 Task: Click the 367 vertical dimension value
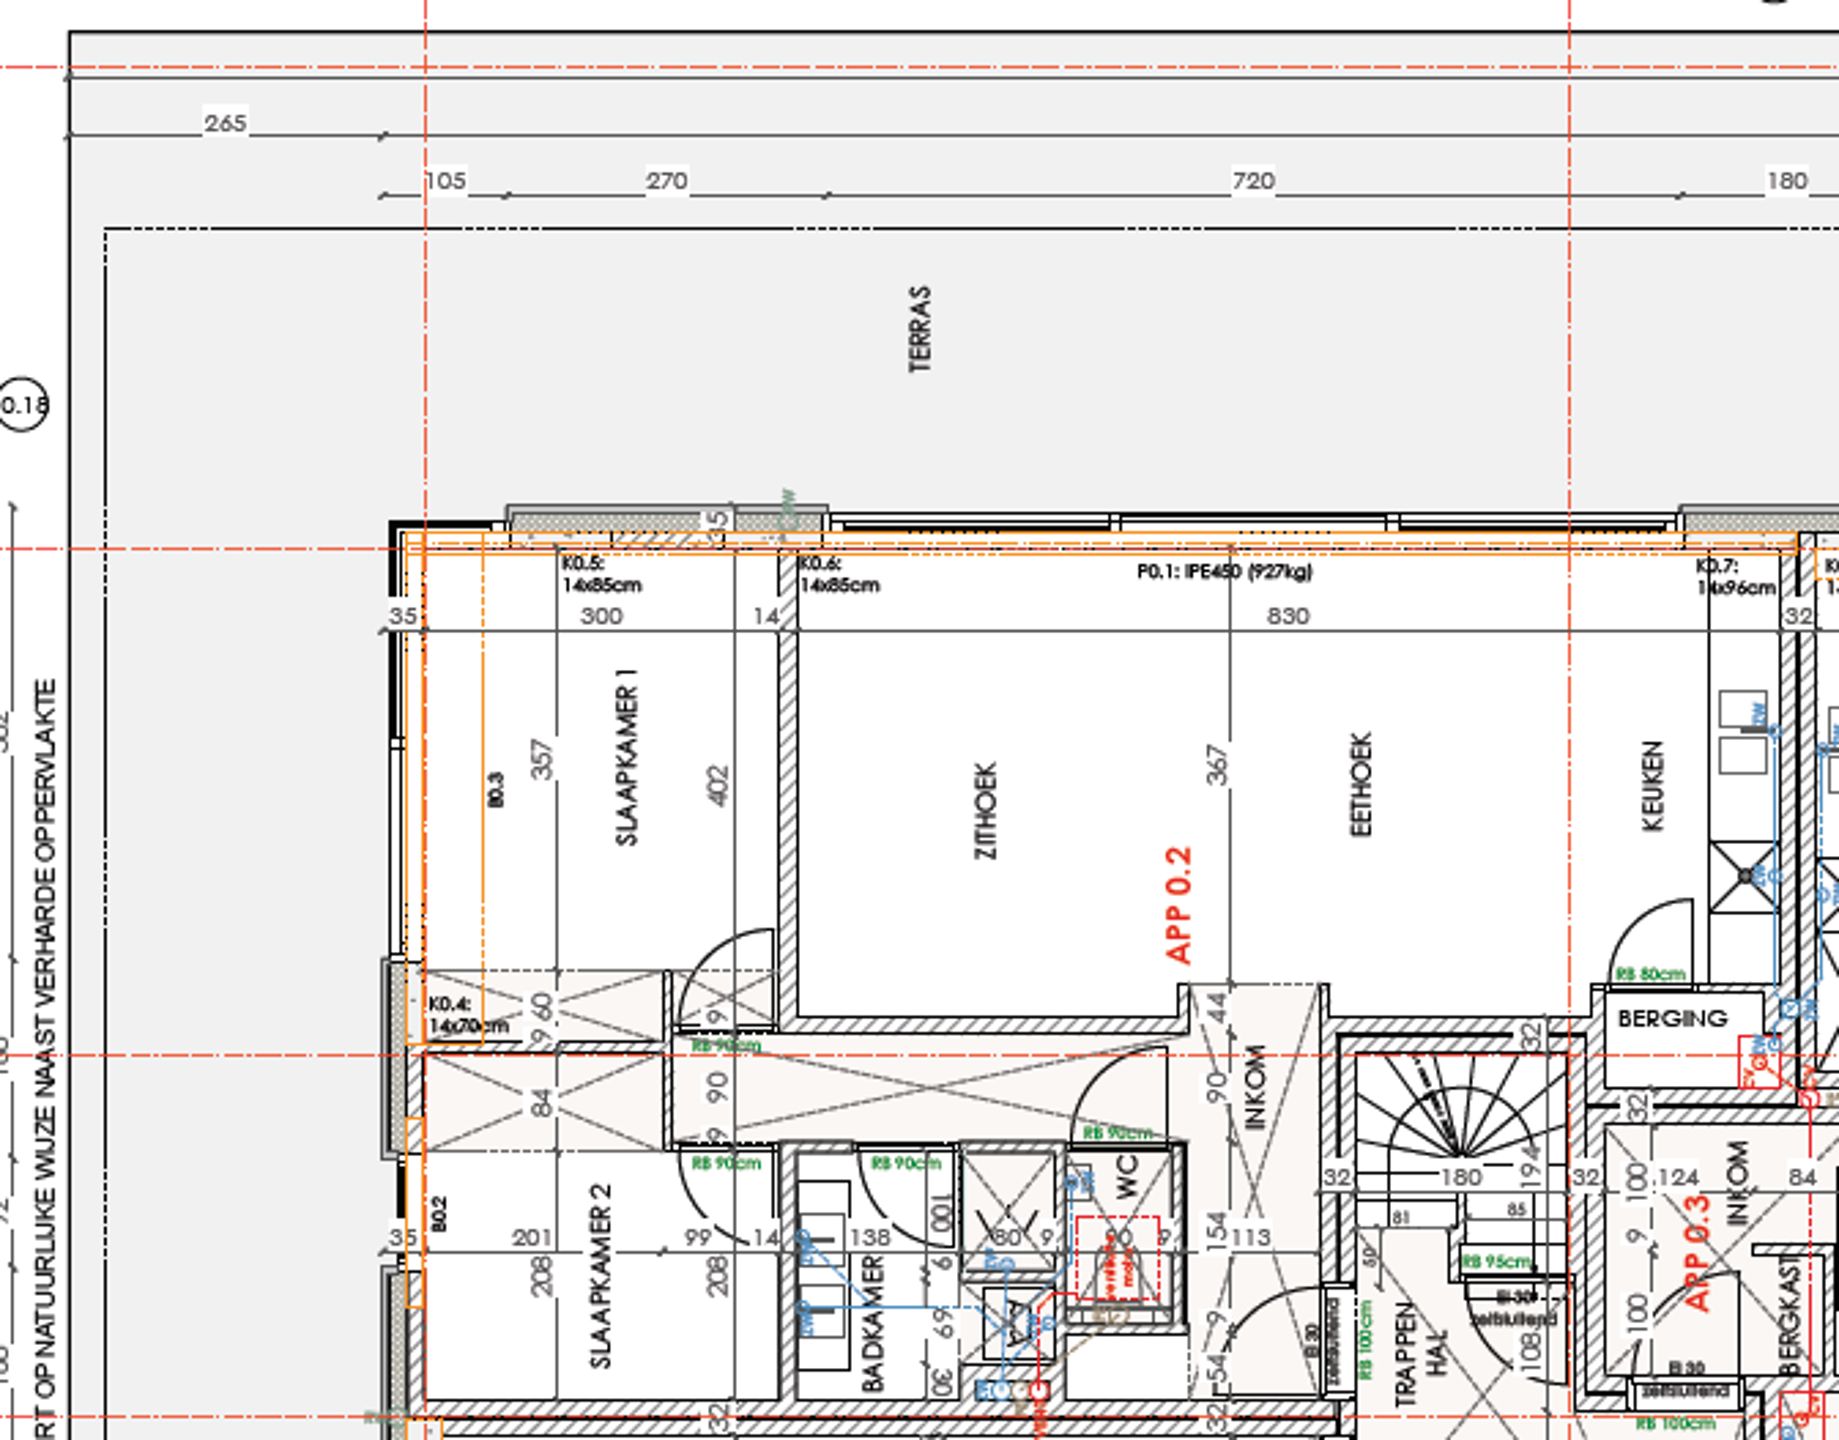pyautogui.click(x=1217, y=765)
